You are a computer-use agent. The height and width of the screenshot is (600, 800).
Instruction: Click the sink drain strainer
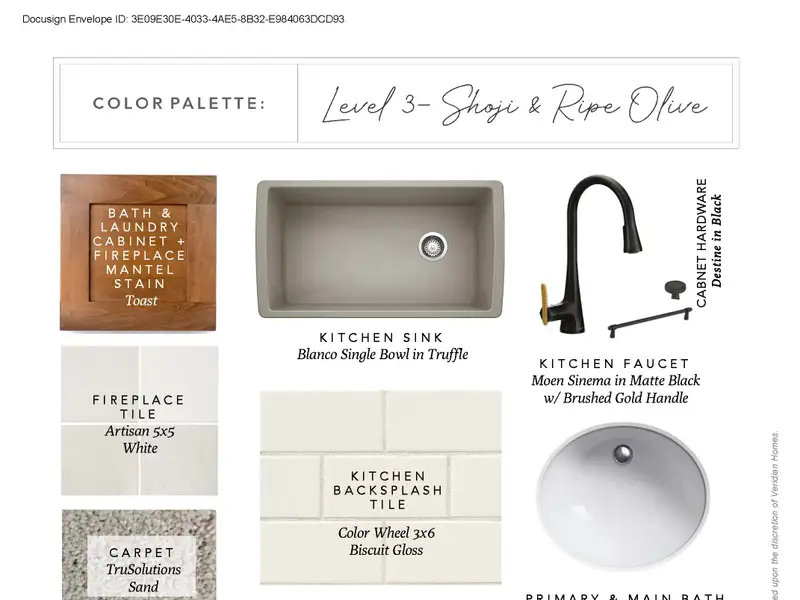433,246
